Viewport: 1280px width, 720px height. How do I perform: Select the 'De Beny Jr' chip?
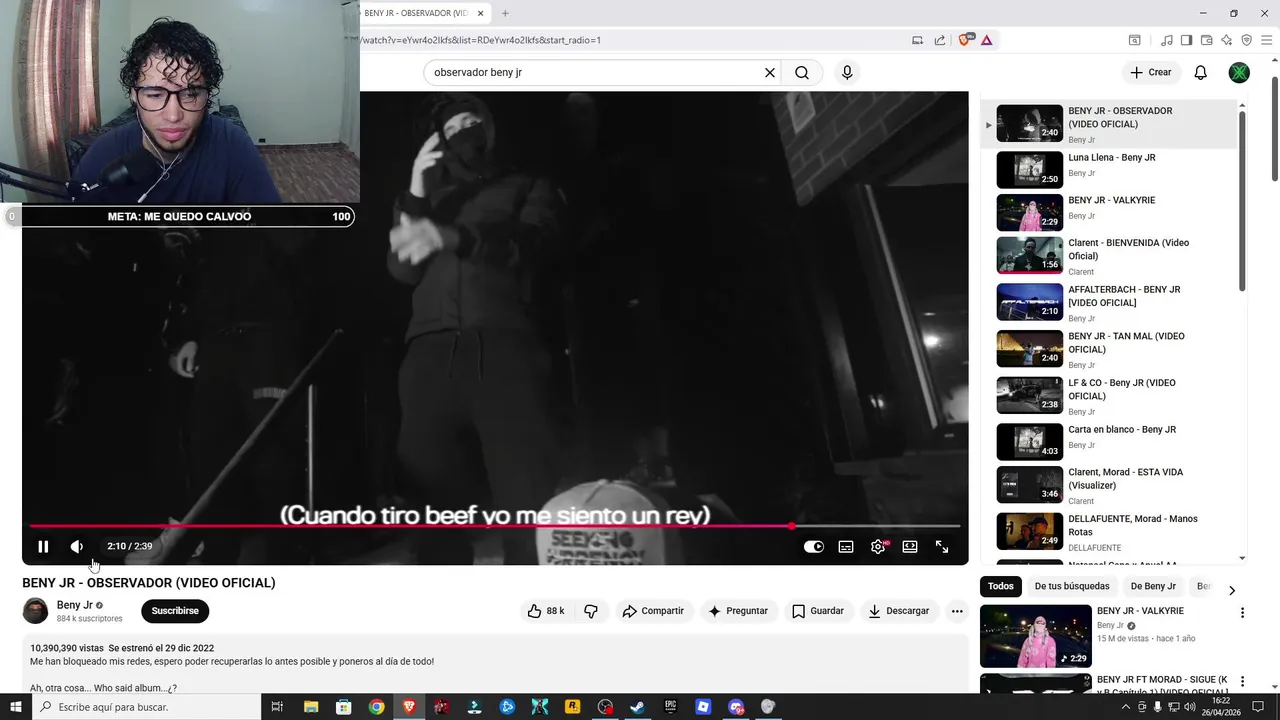coord(1153,586)
